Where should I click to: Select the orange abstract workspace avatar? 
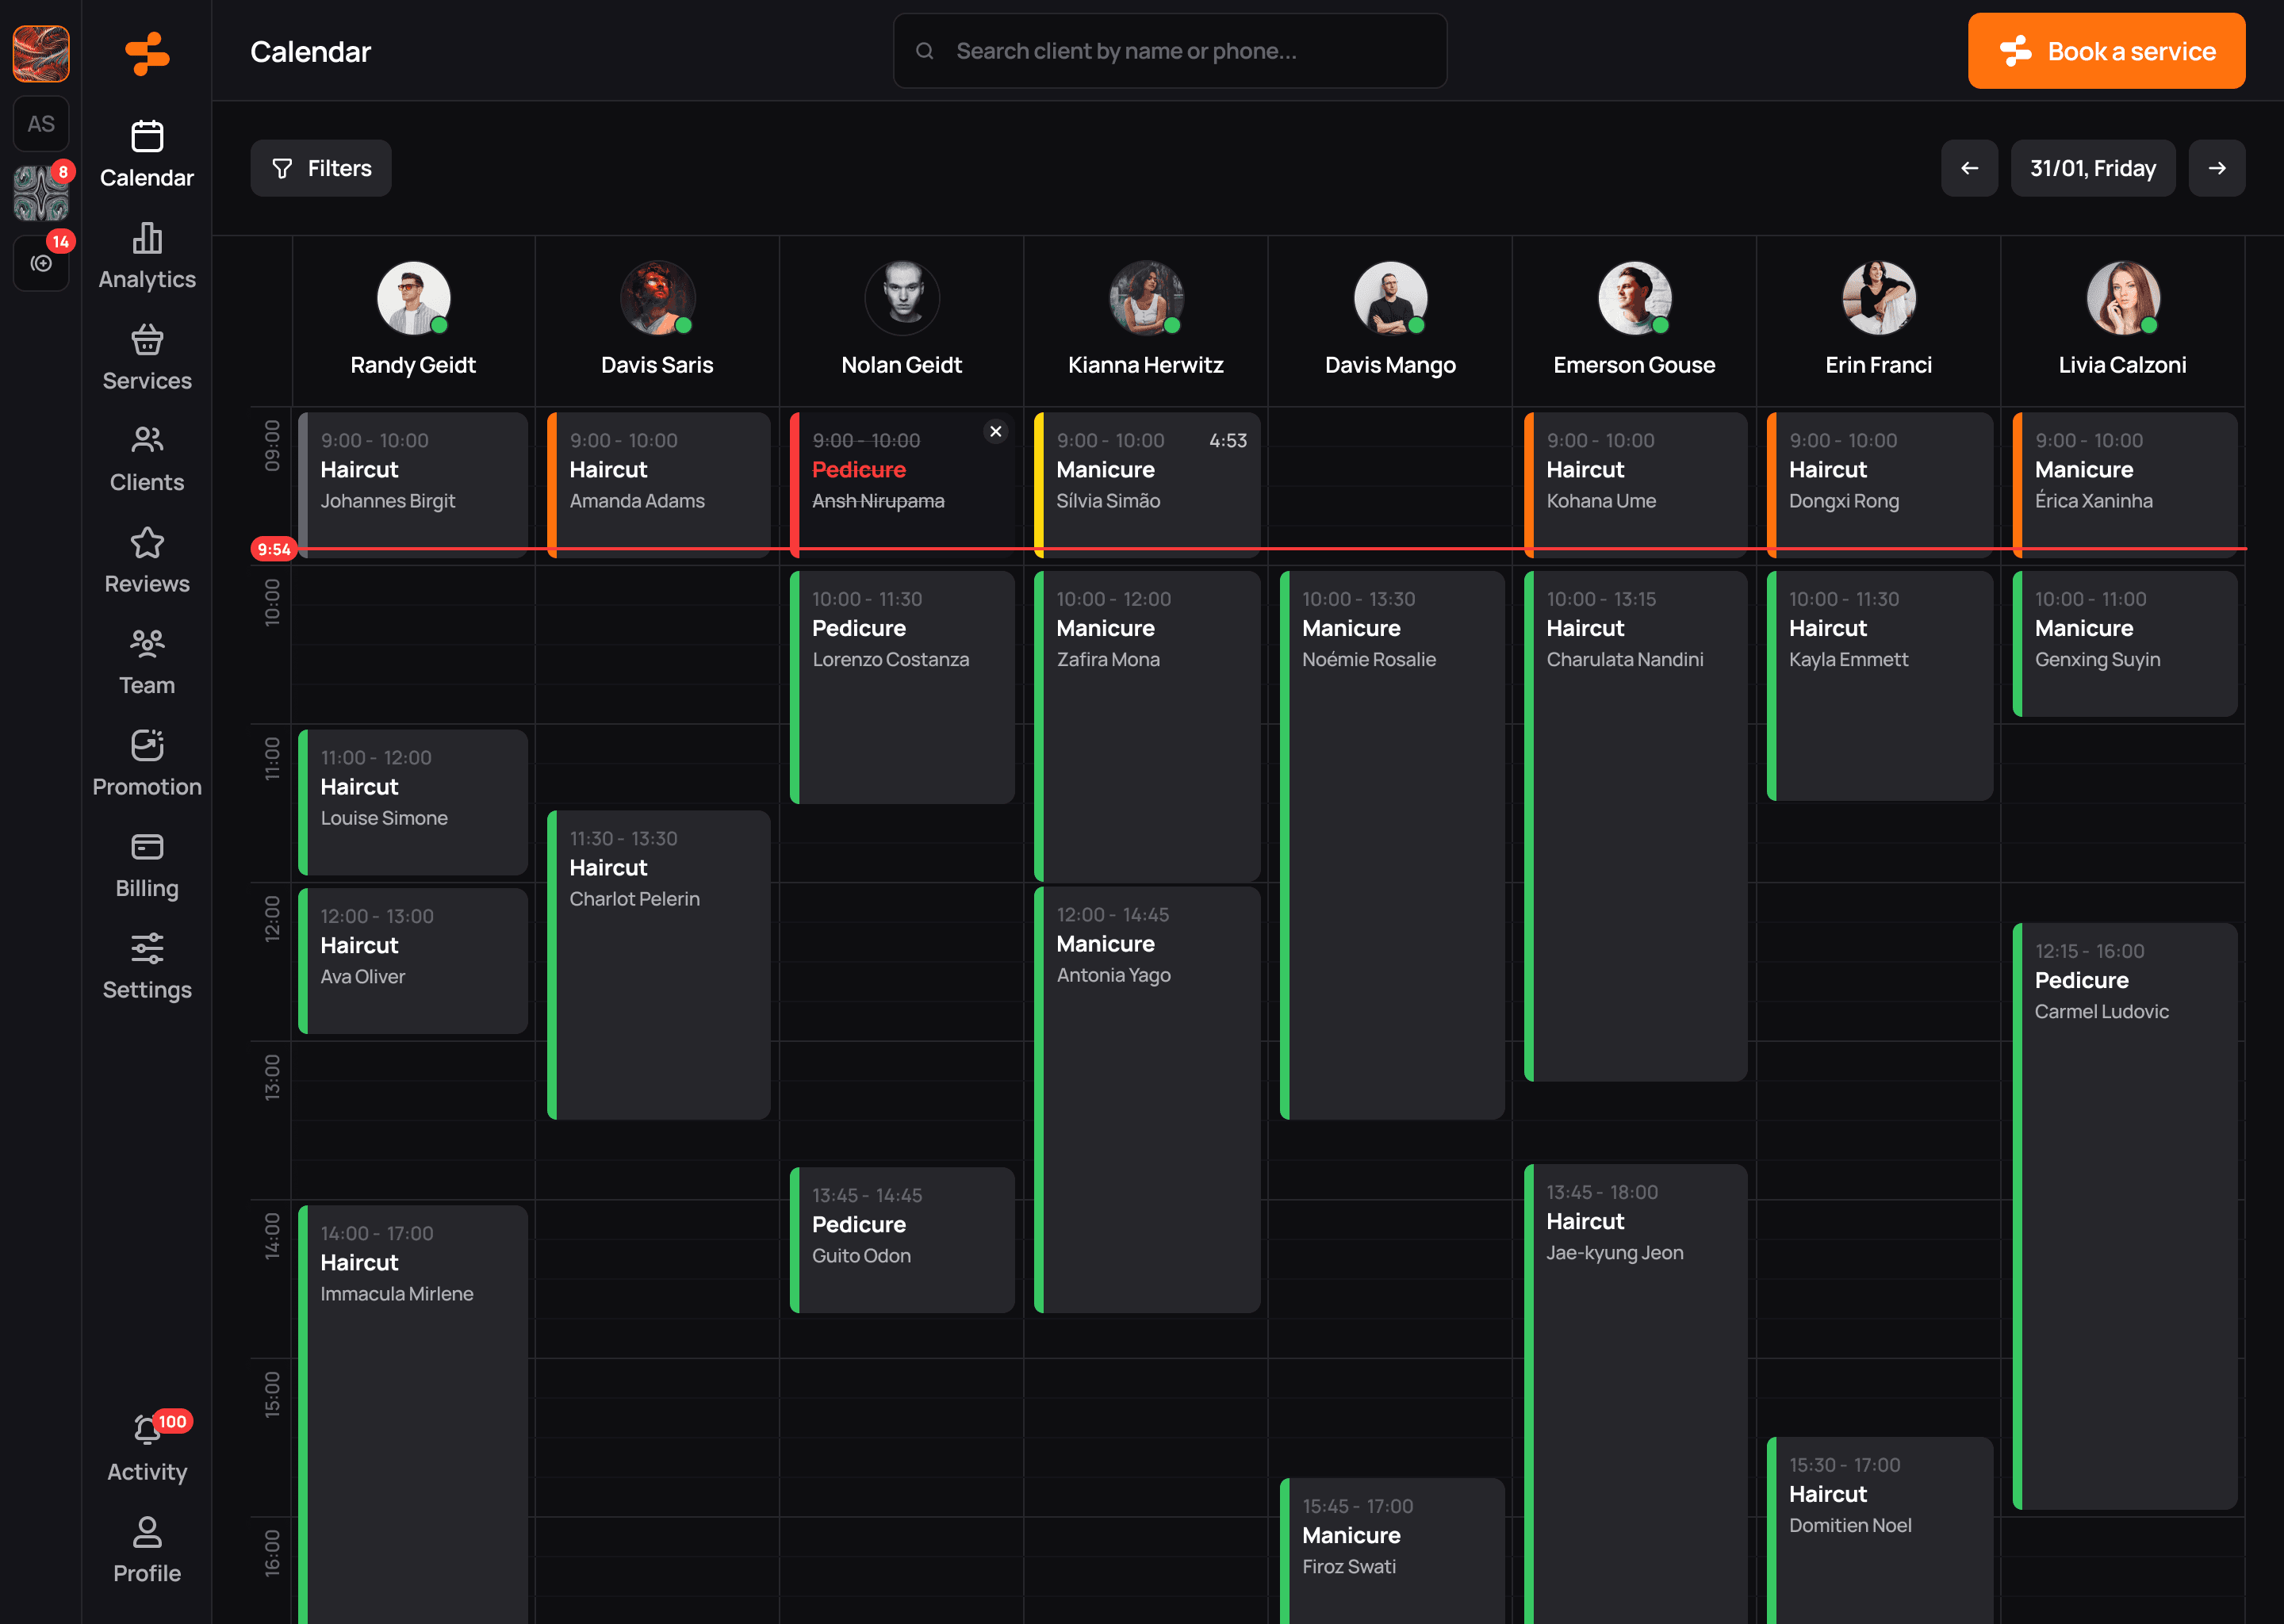[x=41, y=53]
